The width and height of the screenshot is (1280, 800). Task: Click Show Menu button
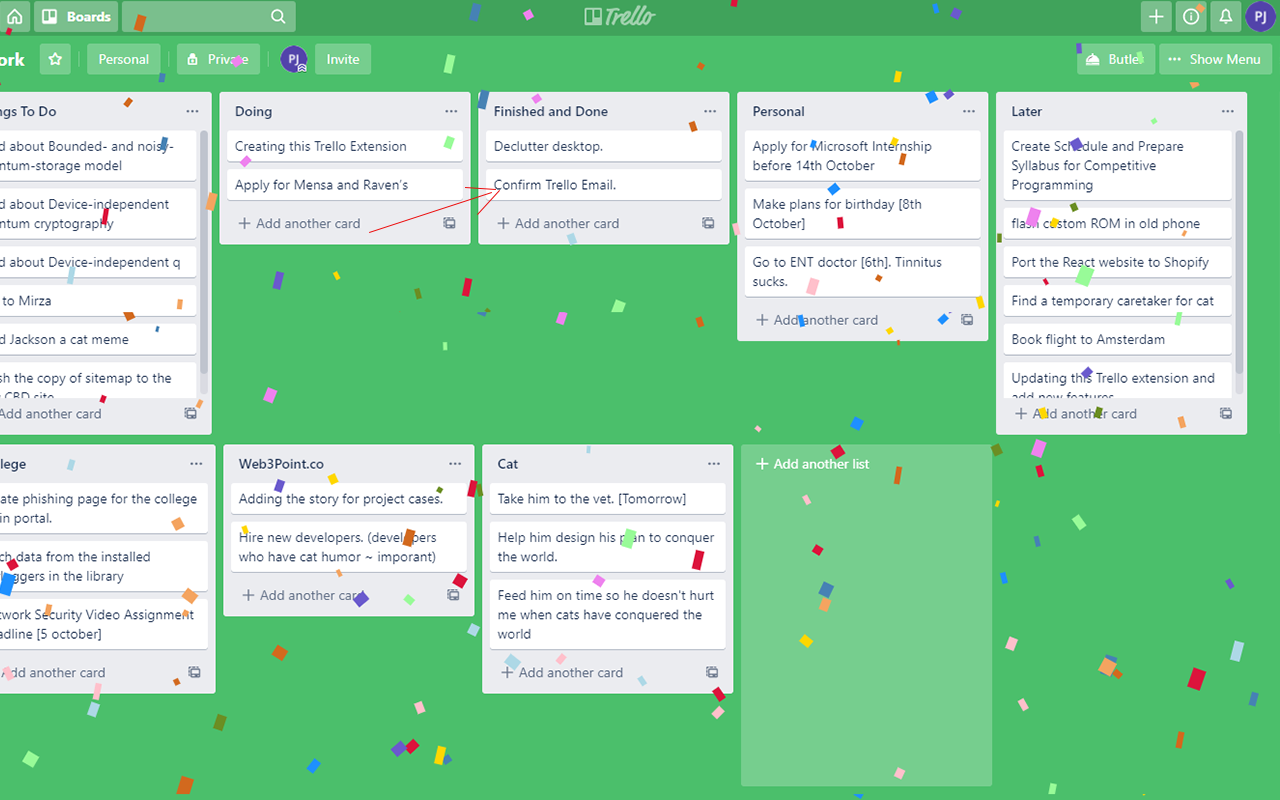(x=1215, y=59)
